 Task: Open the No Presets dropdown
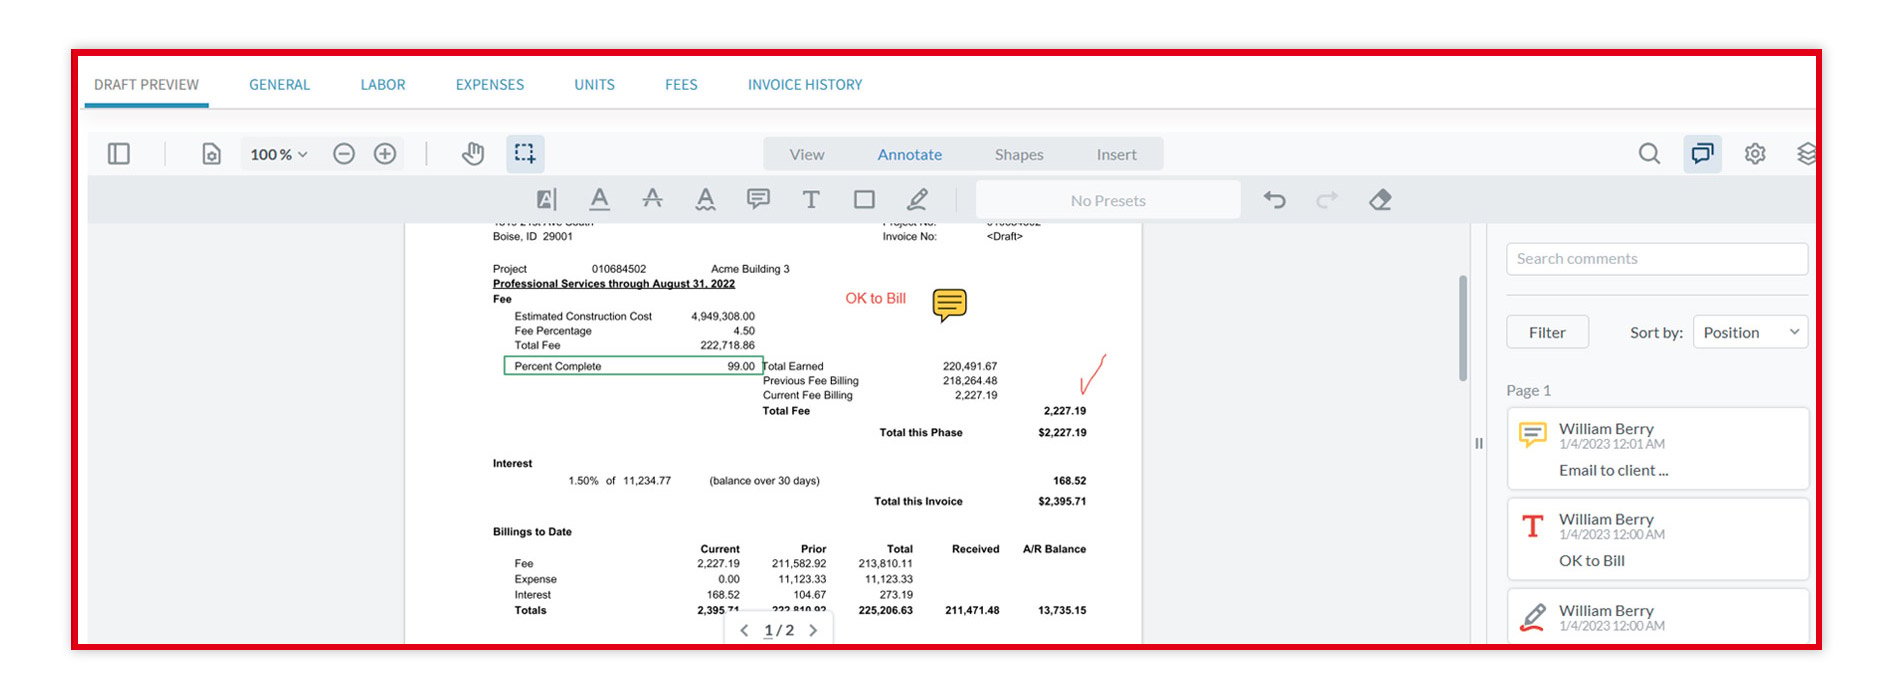coord(1108,200)
